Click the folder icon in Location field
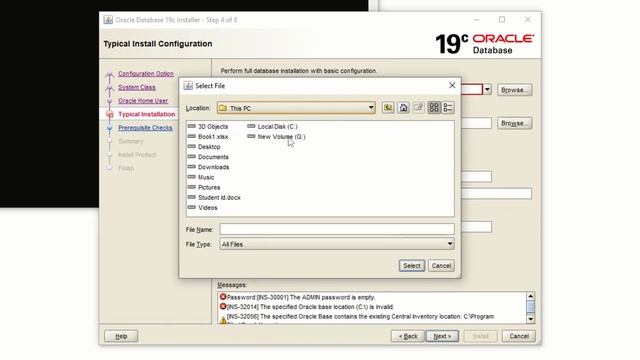The height and width of the screenshot is (360, 640). click(x=223, y=108)
